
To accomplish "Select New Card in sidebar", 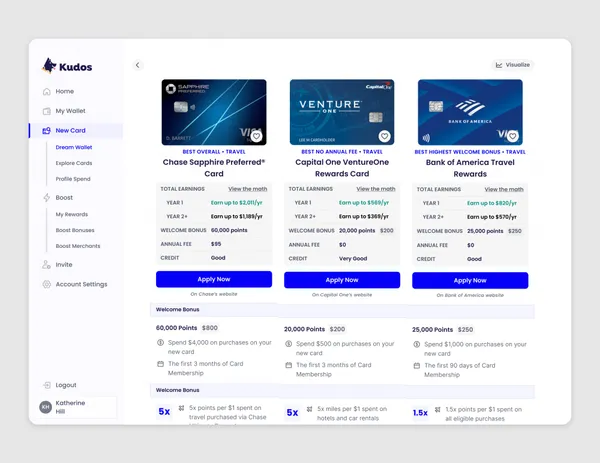I will [x=76, y=130].
